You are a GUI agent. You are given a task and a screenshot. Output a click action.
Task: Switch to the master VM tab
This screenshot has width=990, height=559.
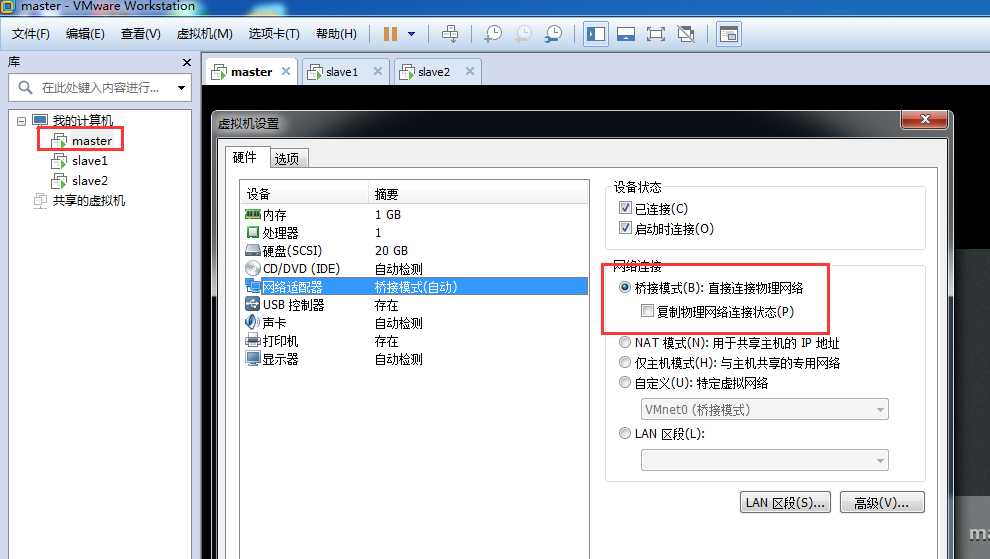pyautogui.click(x=251, y=72)
